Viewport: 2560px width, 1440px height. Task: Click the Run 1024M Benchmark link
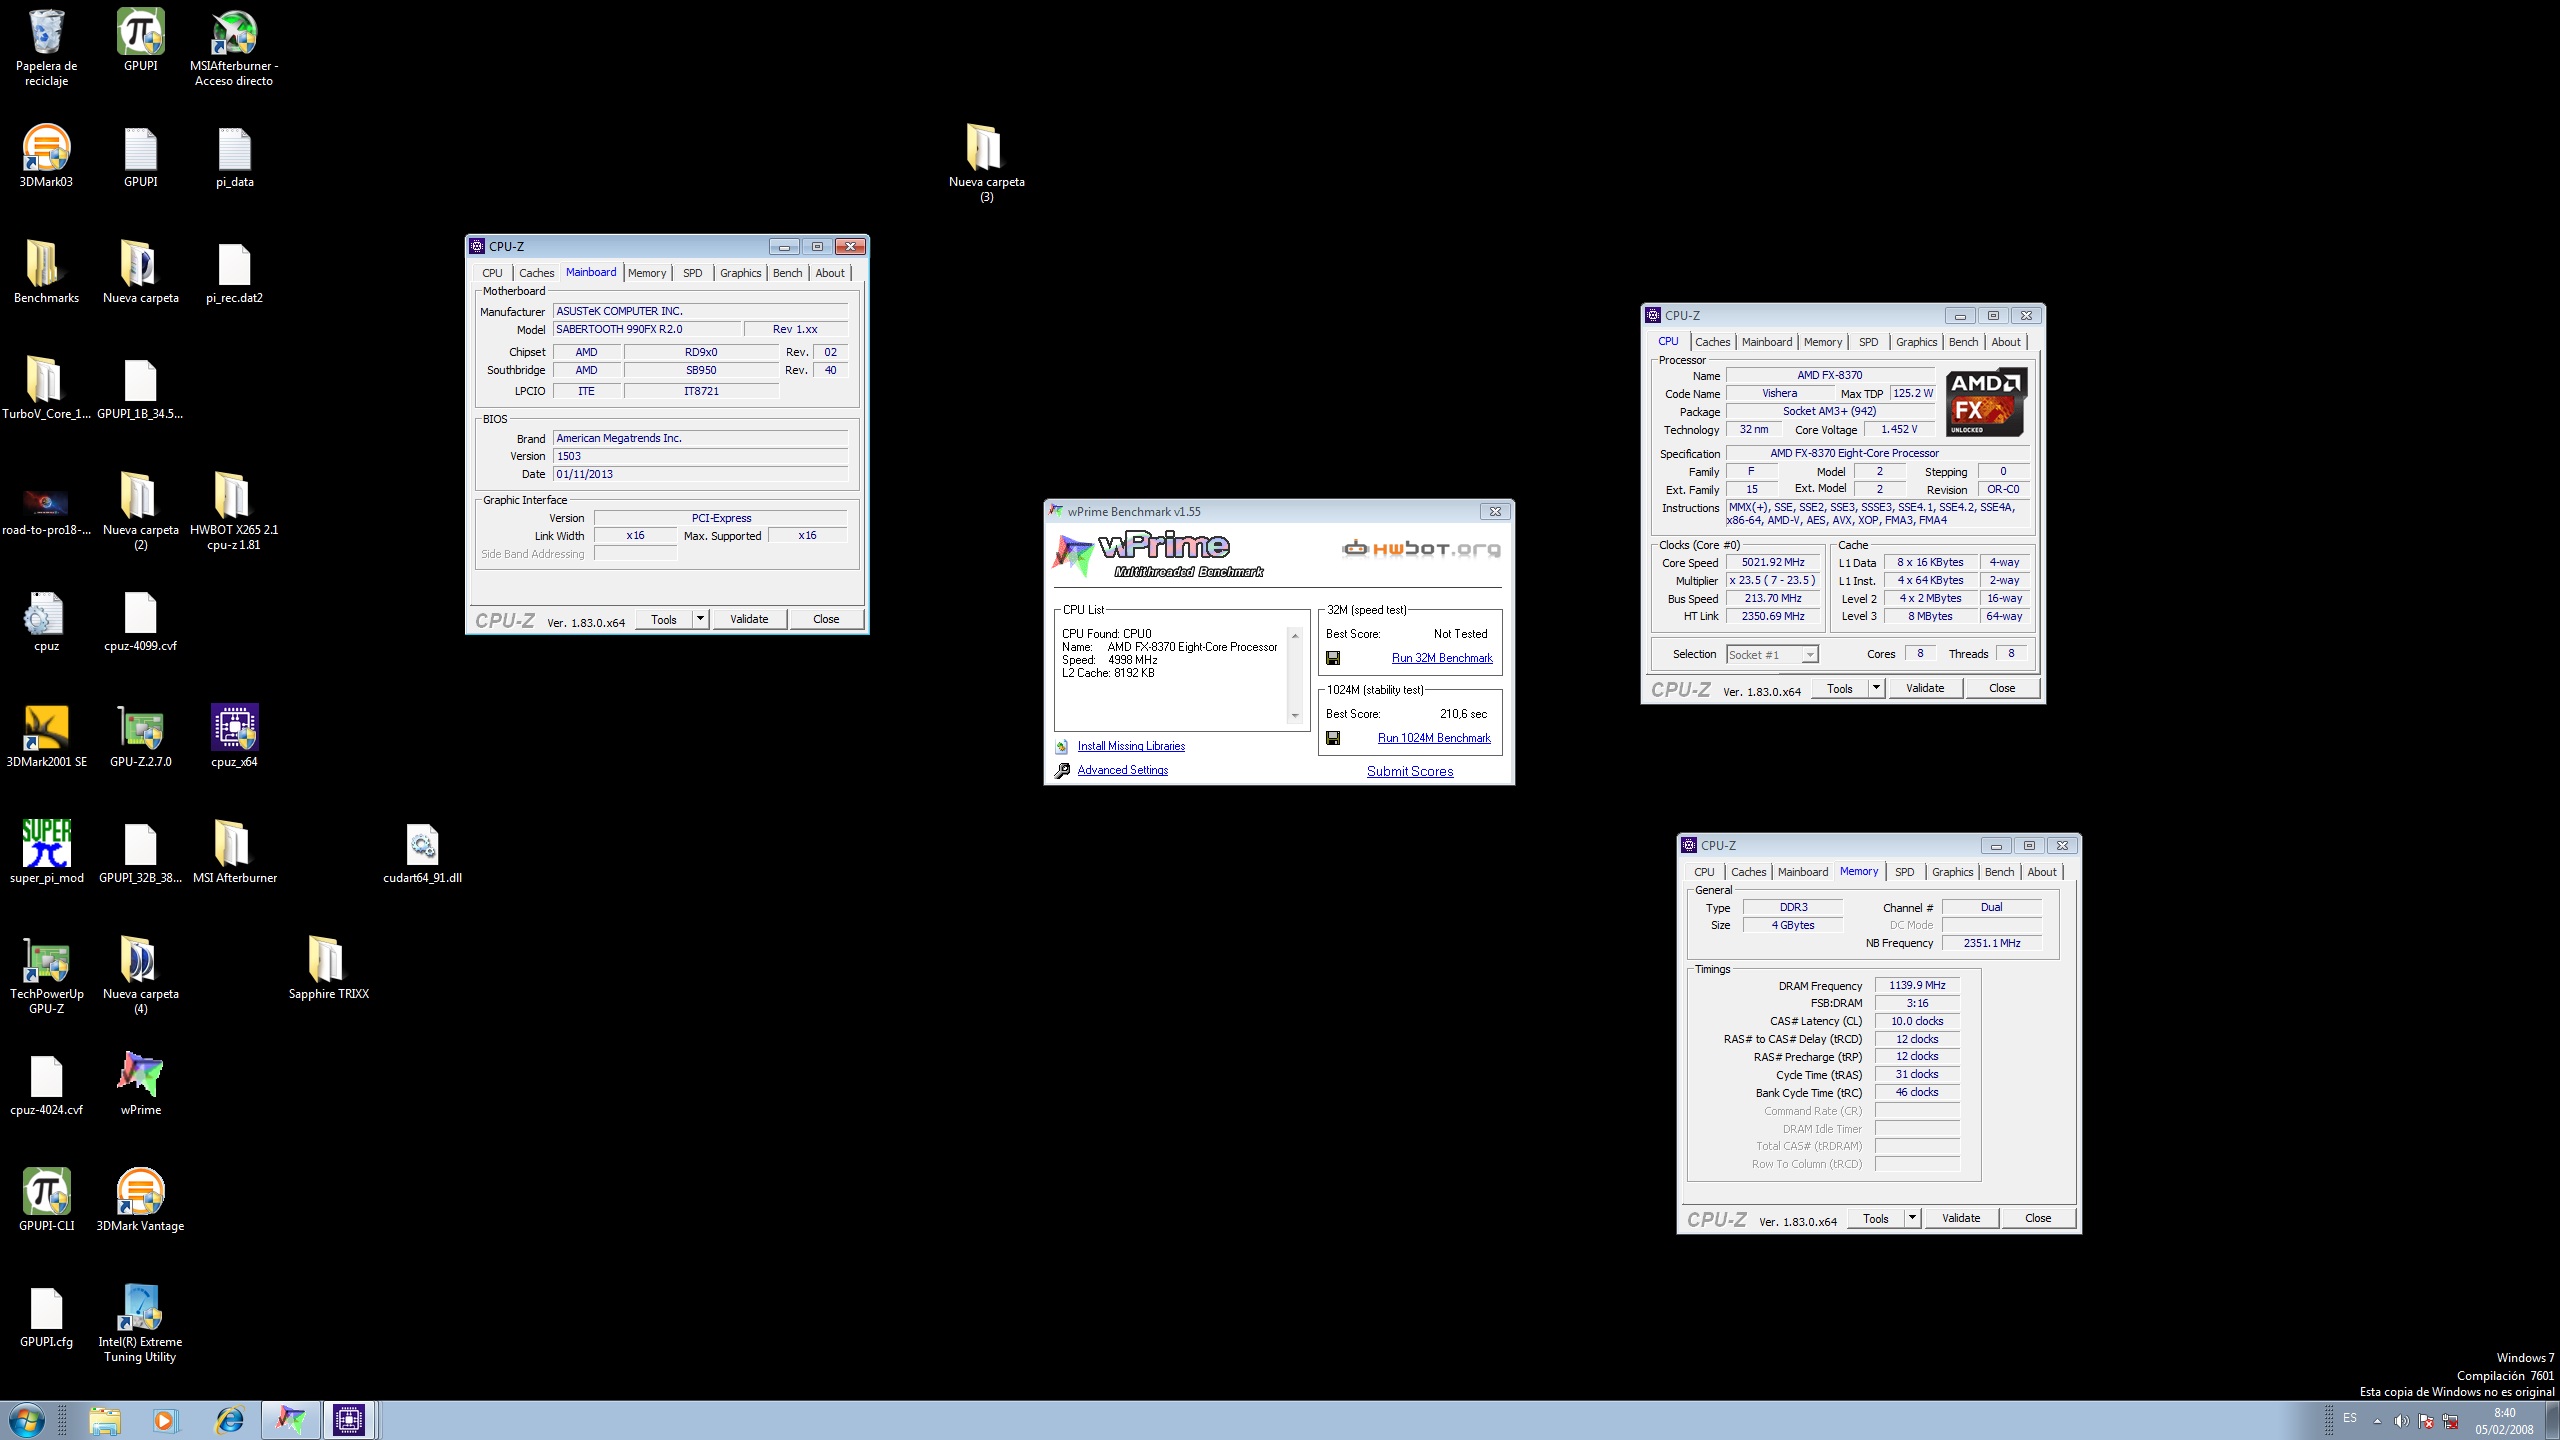1434,738
